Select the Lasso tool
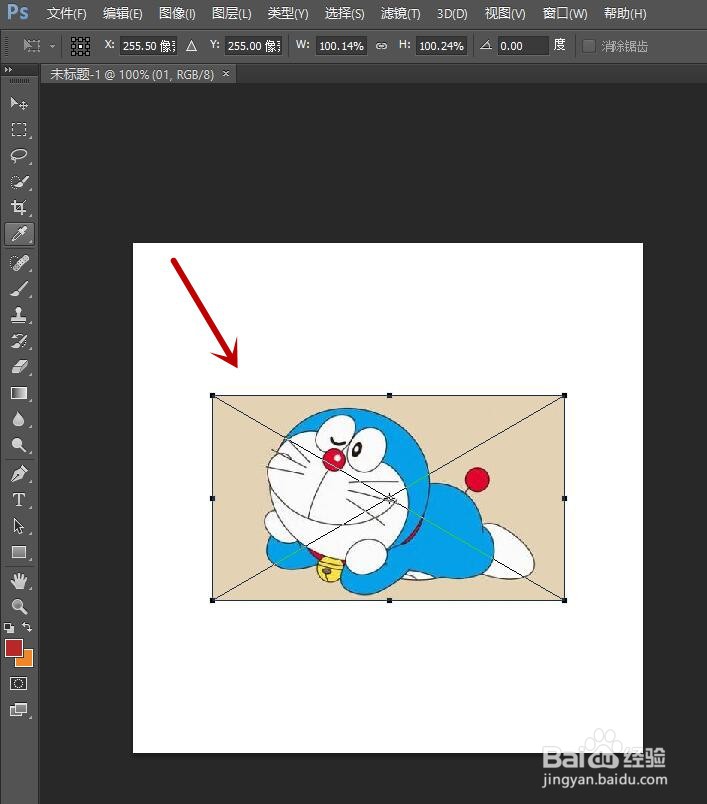 [19, 155]
